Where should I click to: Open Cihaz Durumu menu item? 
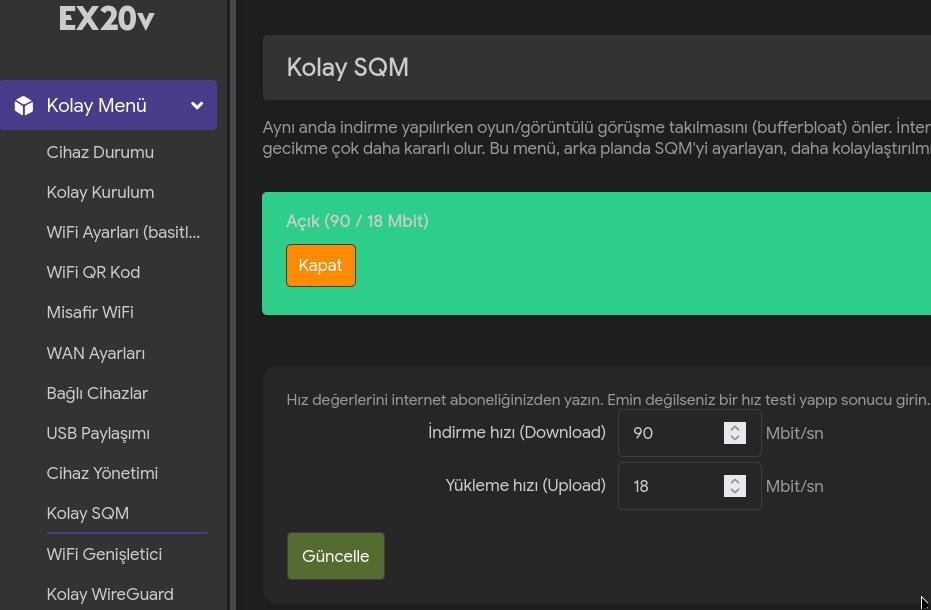100,152
